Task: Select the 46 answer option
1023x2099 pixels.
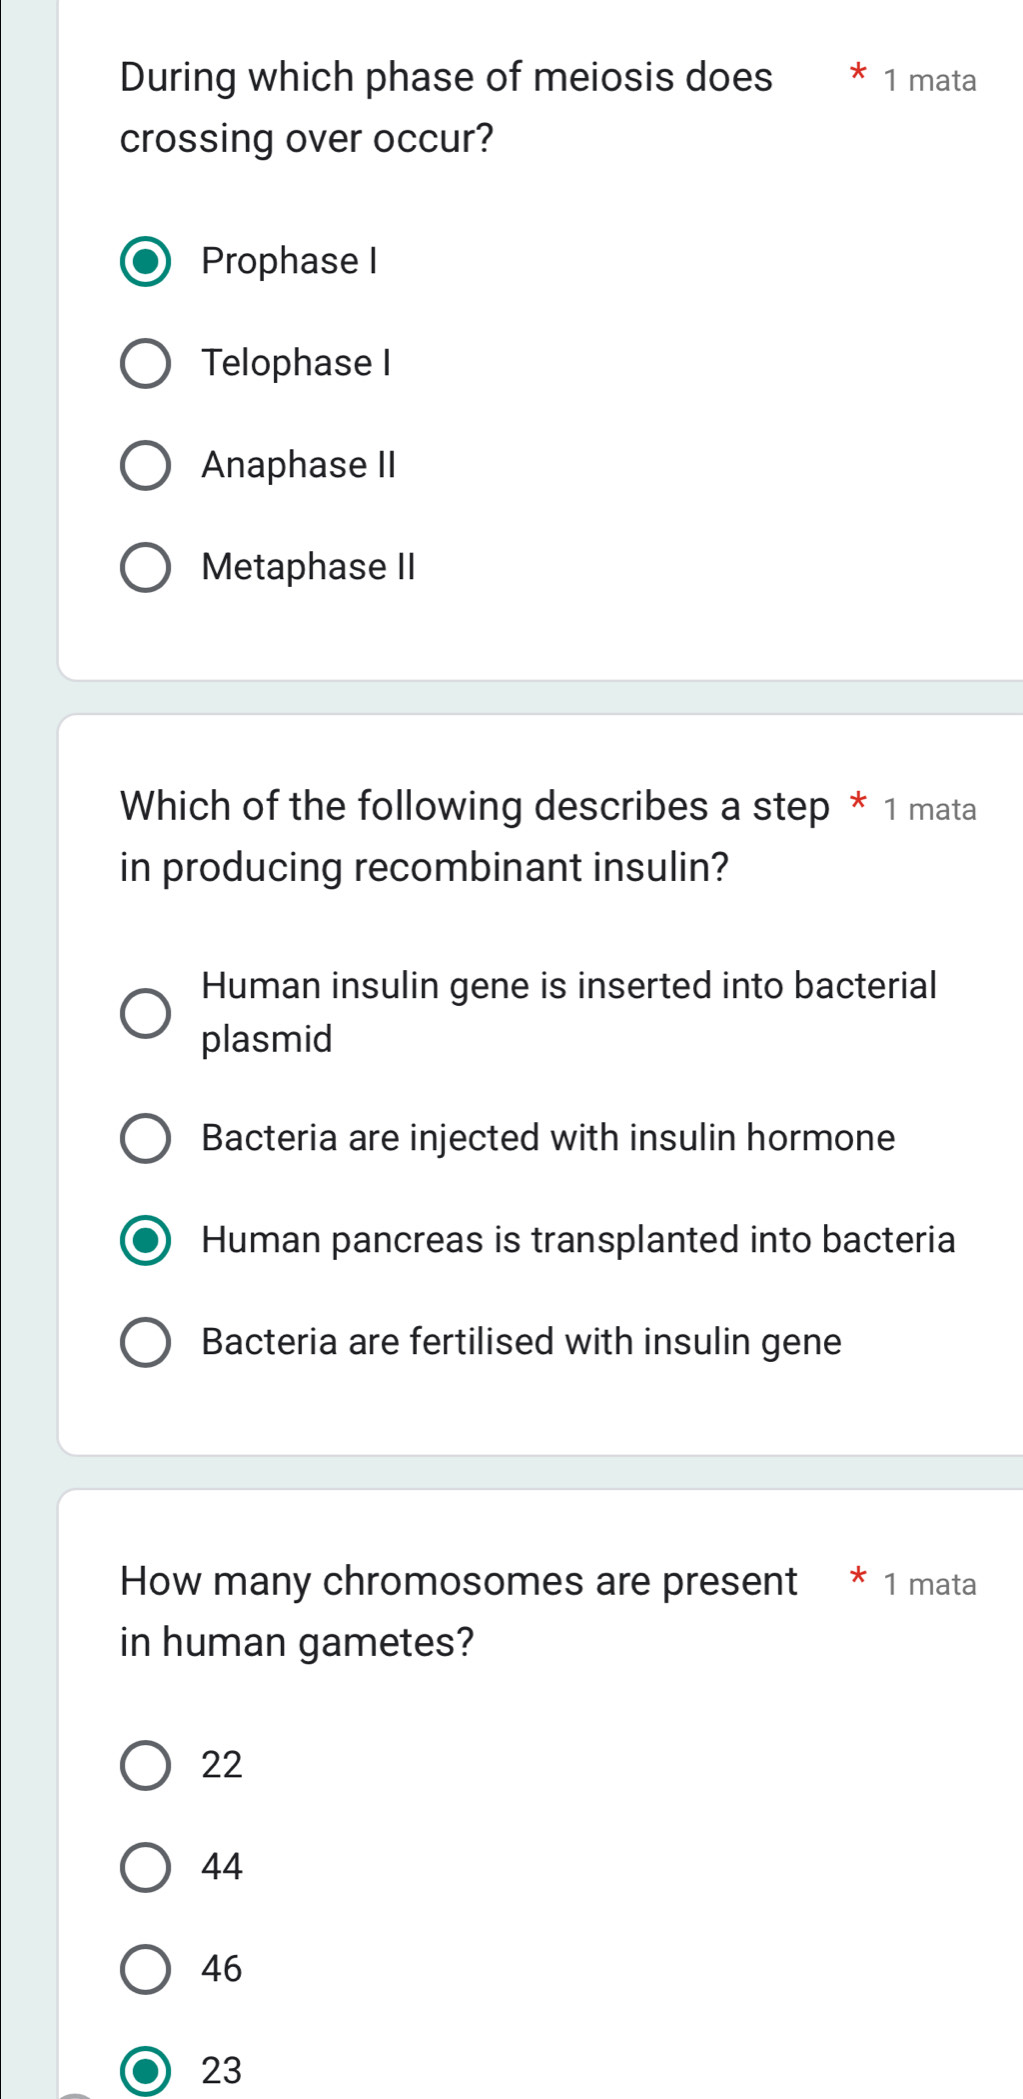Action: (x=146, y=1967)
